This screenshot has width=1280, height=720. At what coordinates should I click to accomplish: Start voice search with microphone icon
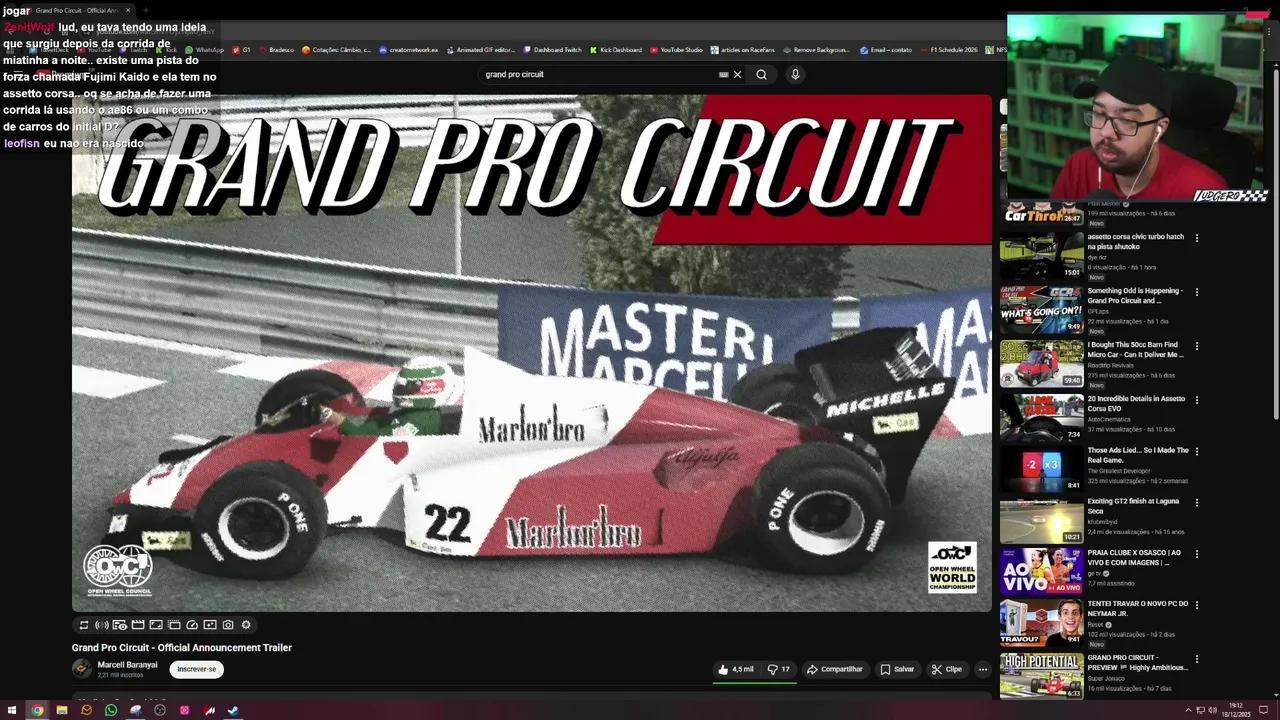point(795,74)
